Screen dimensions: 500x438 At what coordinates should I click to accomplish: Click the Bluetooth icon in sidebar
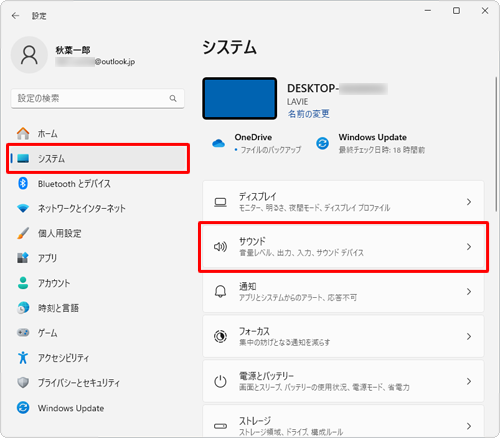point(23,183)
